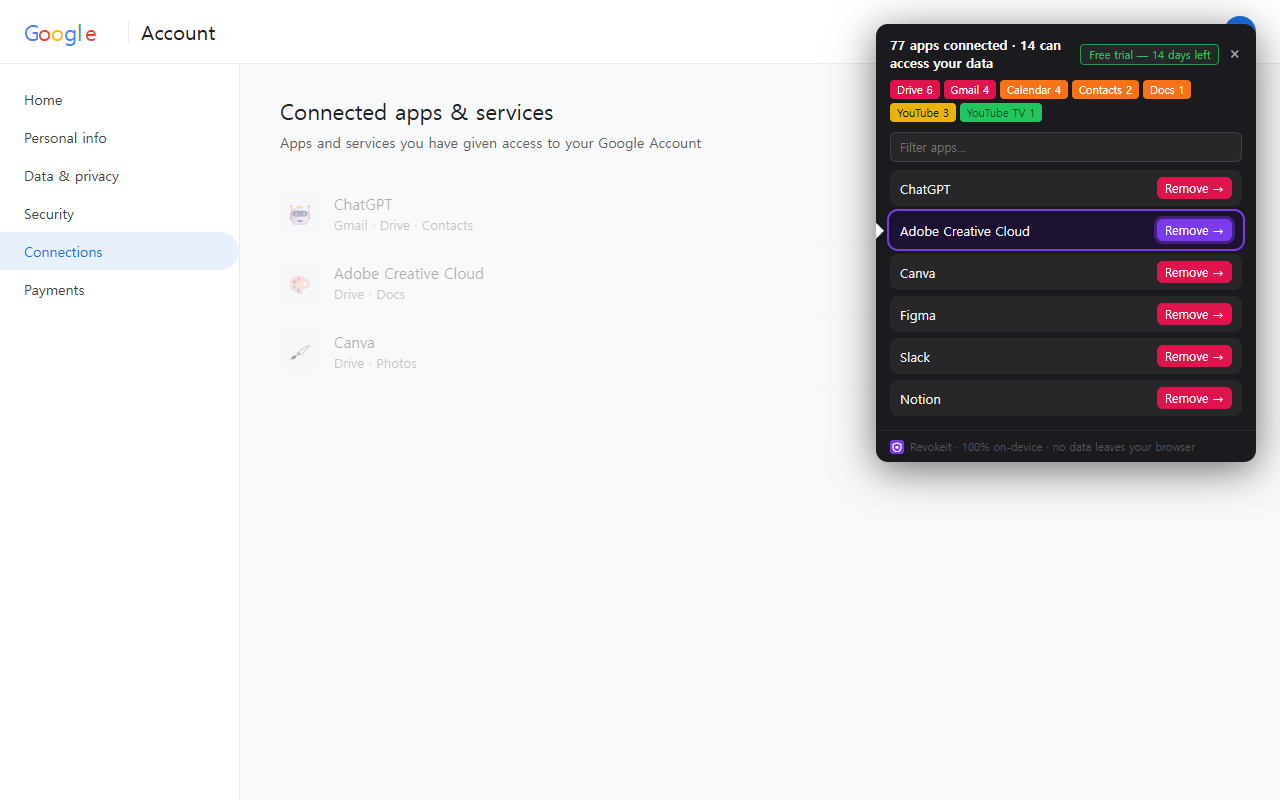Open Payments page
The image size is (1280, 800).
click(54, 290)
